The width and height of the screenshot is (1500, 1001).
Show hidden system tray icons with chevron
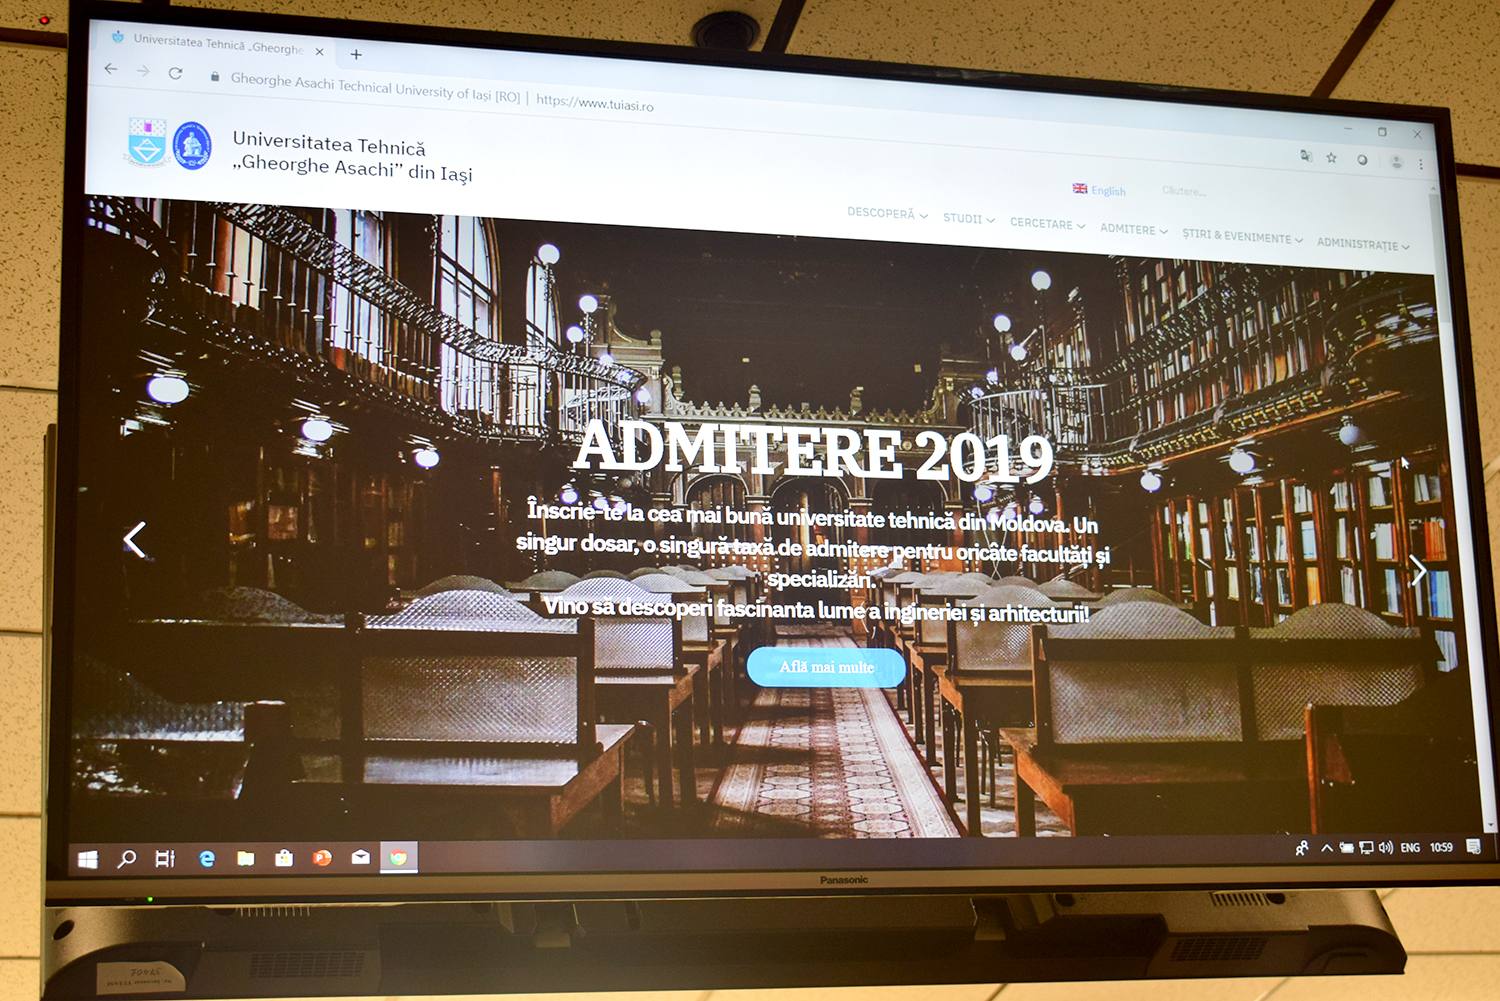1326,848
